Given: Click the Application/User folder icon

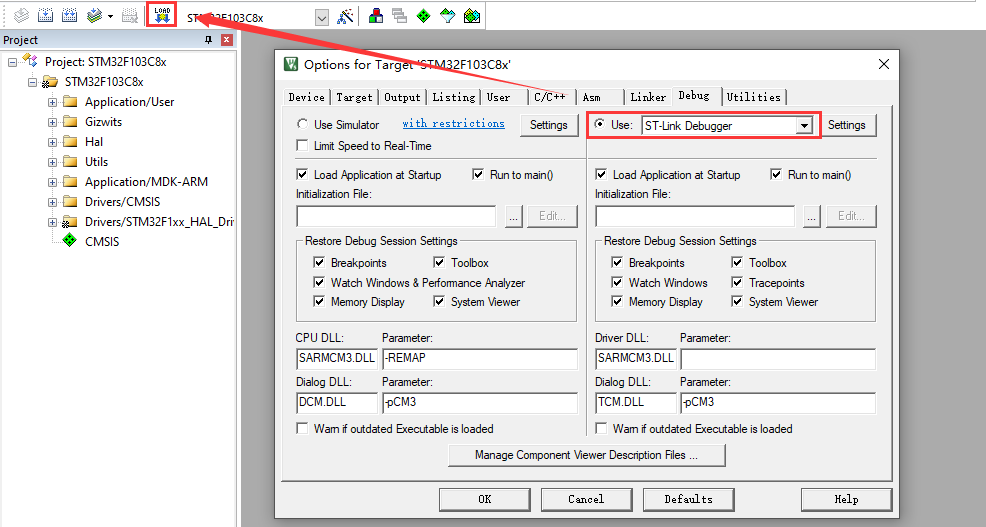Looking at the screenshot, I should [x=70, y=102].
